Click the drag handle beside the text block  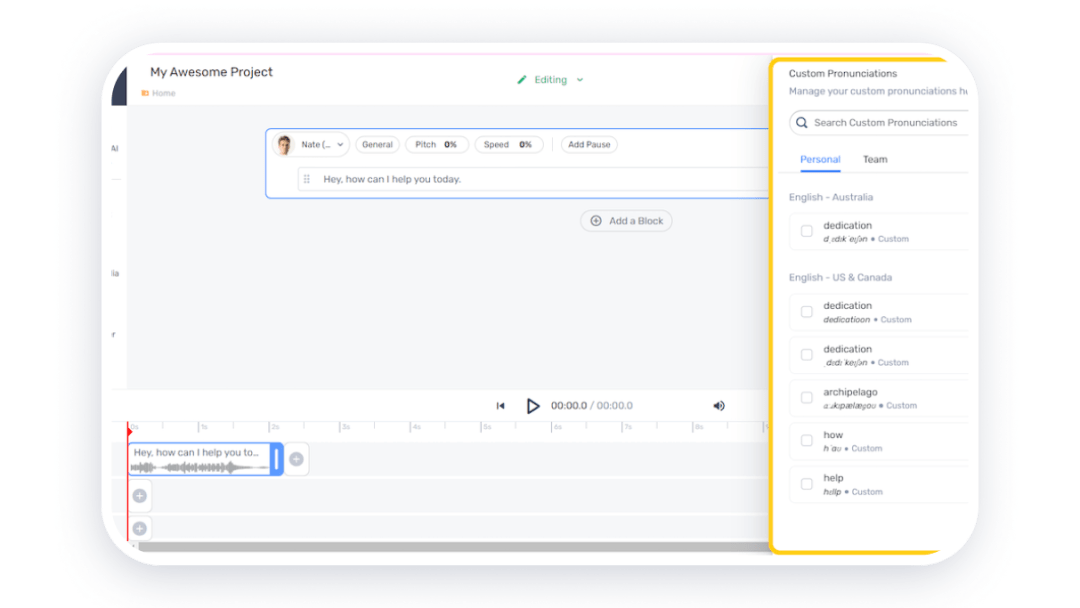click(x=307, y=180)
